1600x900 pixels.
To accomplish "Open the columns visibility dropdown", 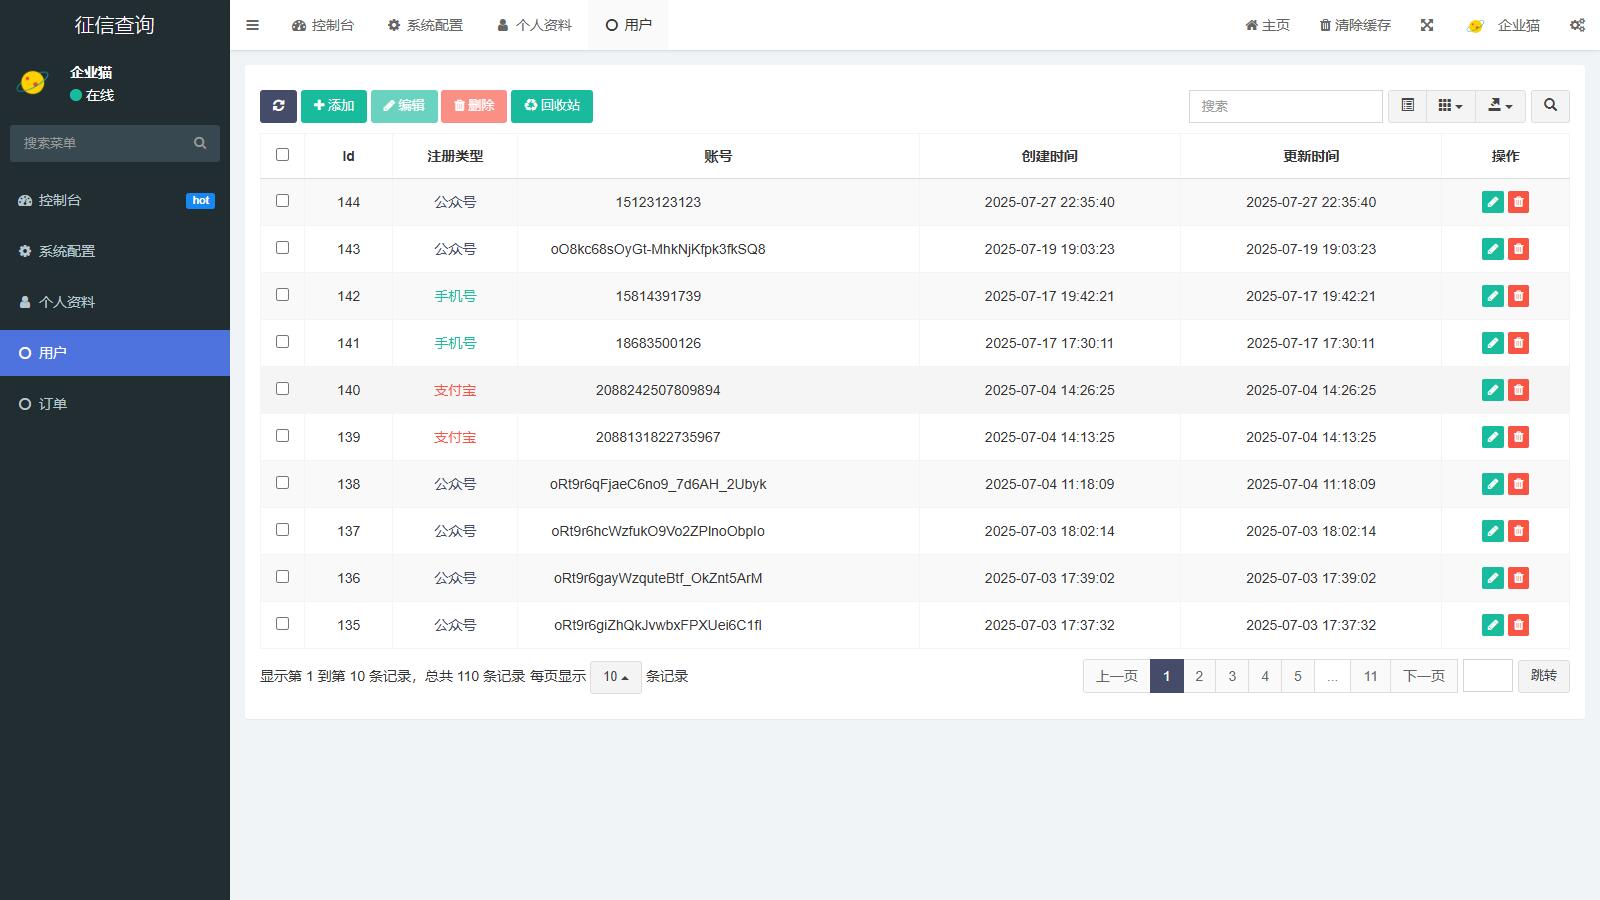I will pyautogui.click(x=1450, y=106).
